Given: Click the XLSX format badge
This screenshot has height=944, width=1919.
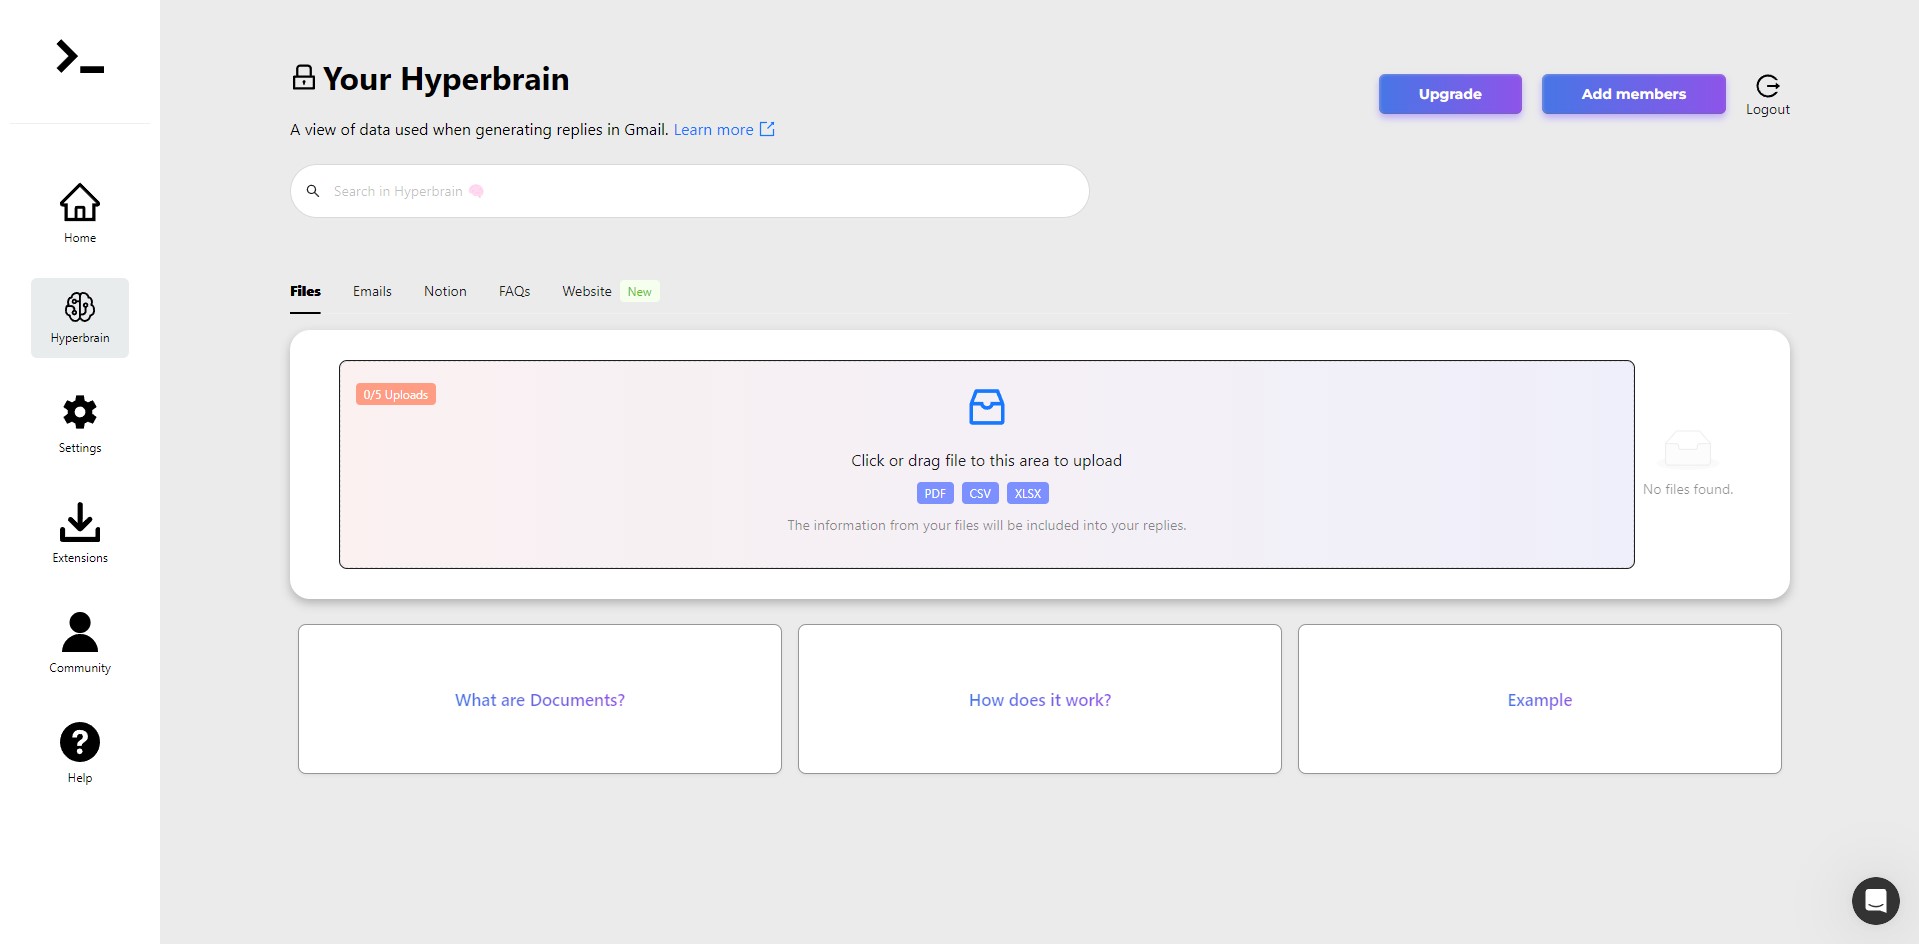Looking at the screenshot, I should (x=1028, y=493).
